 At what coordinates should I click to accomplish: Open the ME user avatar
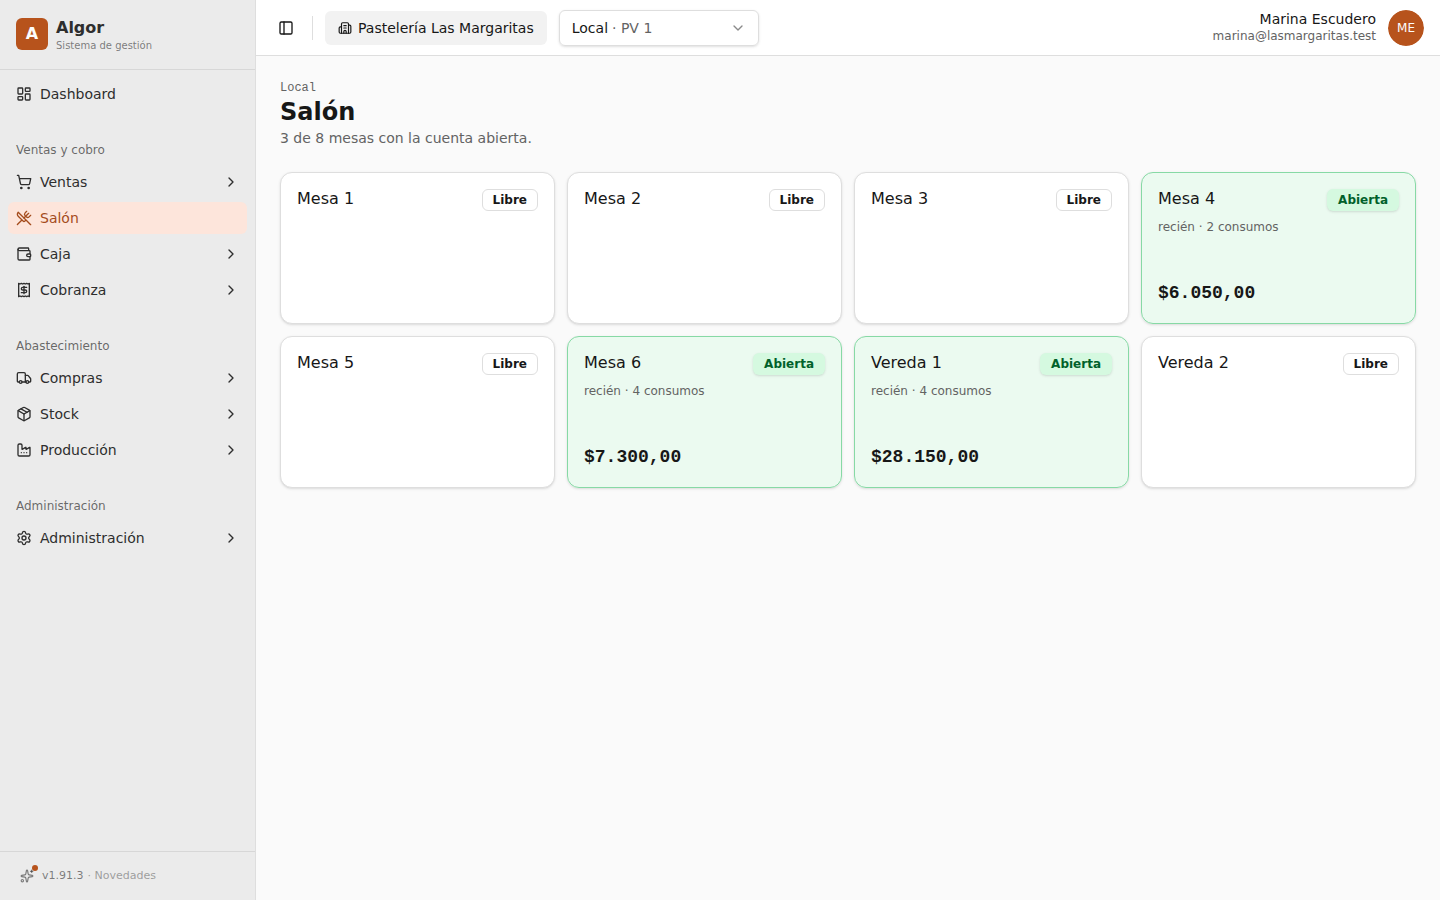1406,28
